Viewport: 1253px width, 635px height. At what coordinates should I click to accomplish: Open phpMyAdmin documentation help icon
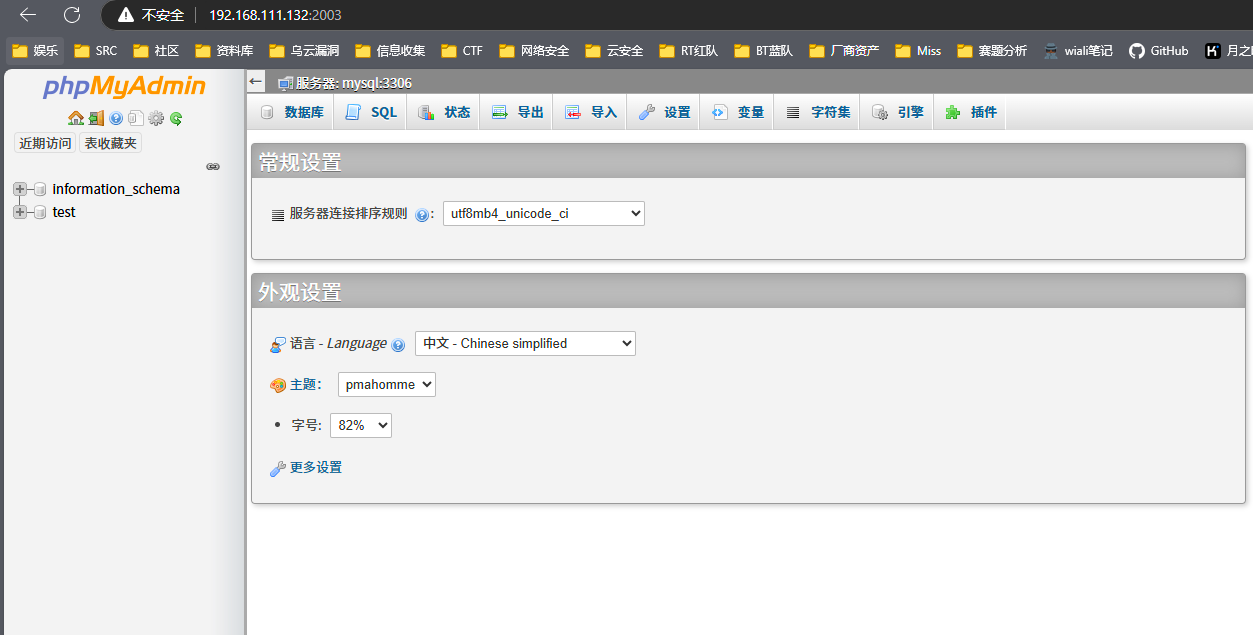point(116,118)
